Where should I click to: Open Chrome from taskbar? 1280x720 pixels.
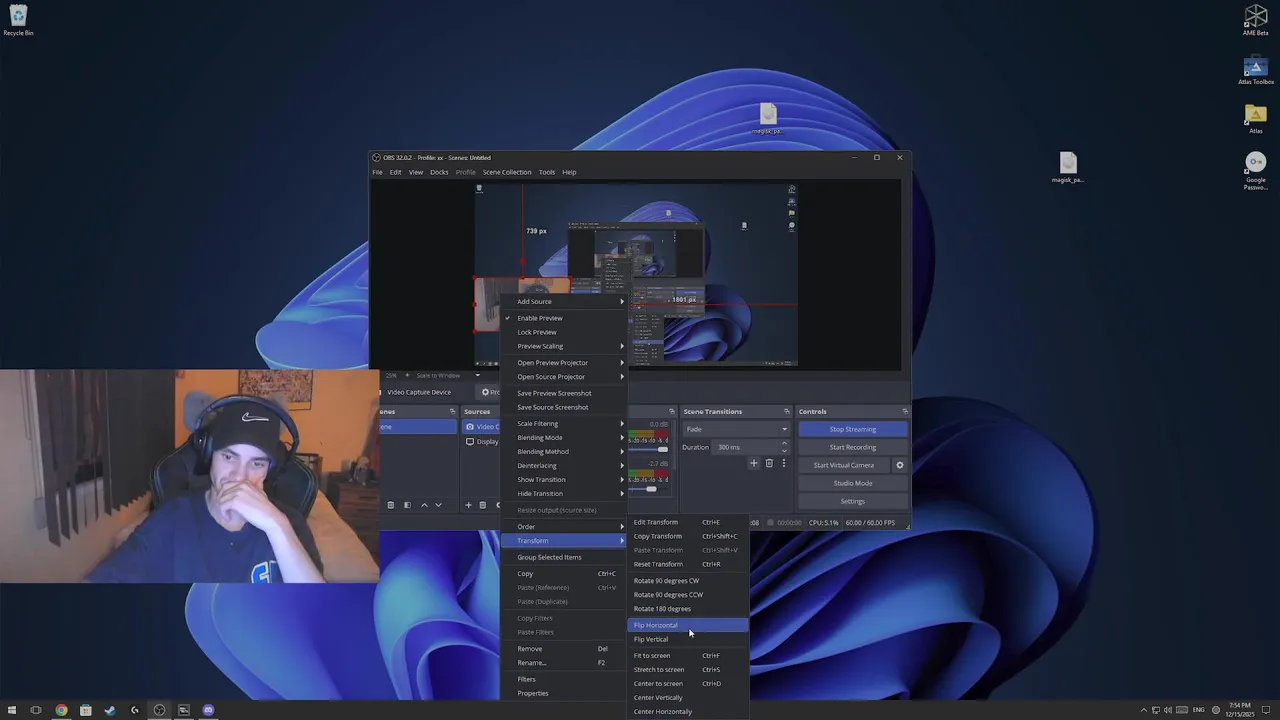pos(61,710)
